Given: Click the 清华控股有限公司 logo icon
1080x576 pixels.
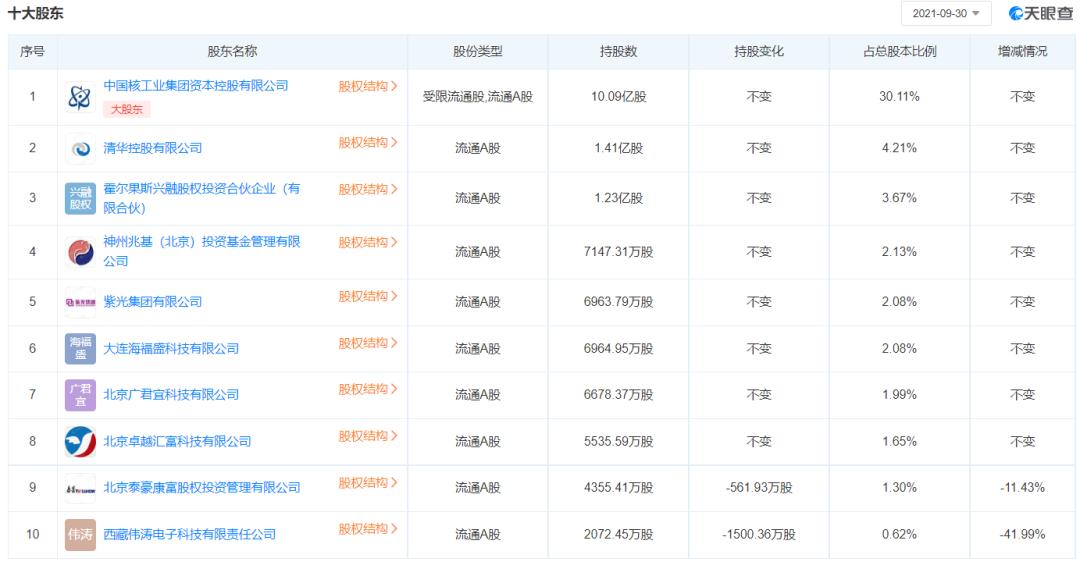Looking at the screenshot, I should coord(80,148).
